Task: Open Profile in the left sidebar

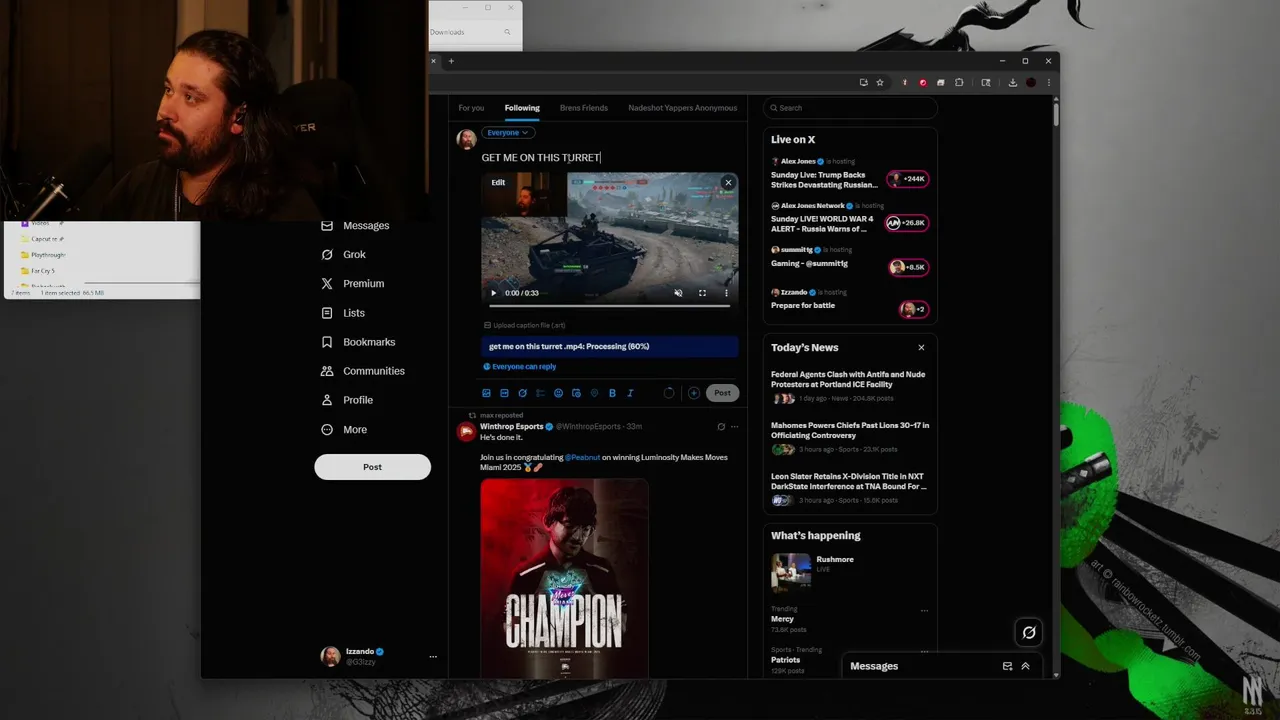Action: [346, 400]
